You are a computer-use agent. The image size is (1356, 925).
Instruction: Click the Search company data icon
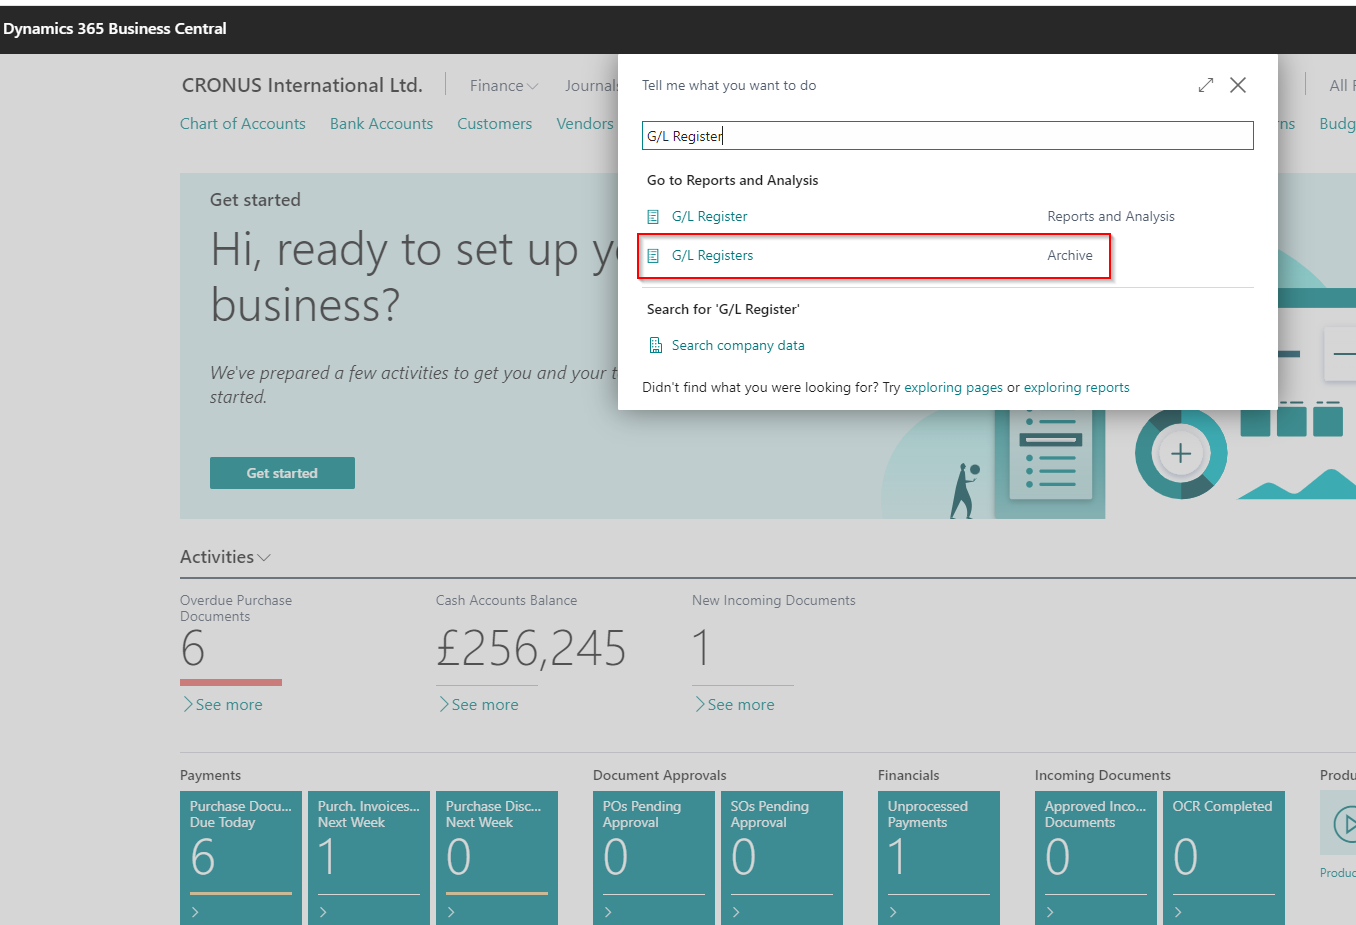(x=656, y=345)
